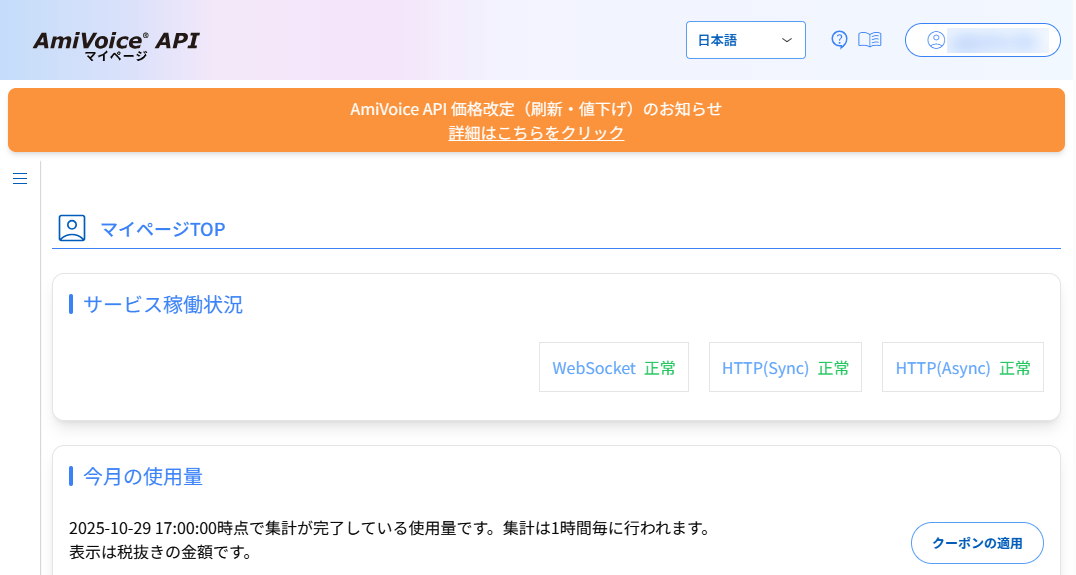Click the orange price revision announcement title
Viewport: 1076px width, 575px height.
tap(536, 109)
